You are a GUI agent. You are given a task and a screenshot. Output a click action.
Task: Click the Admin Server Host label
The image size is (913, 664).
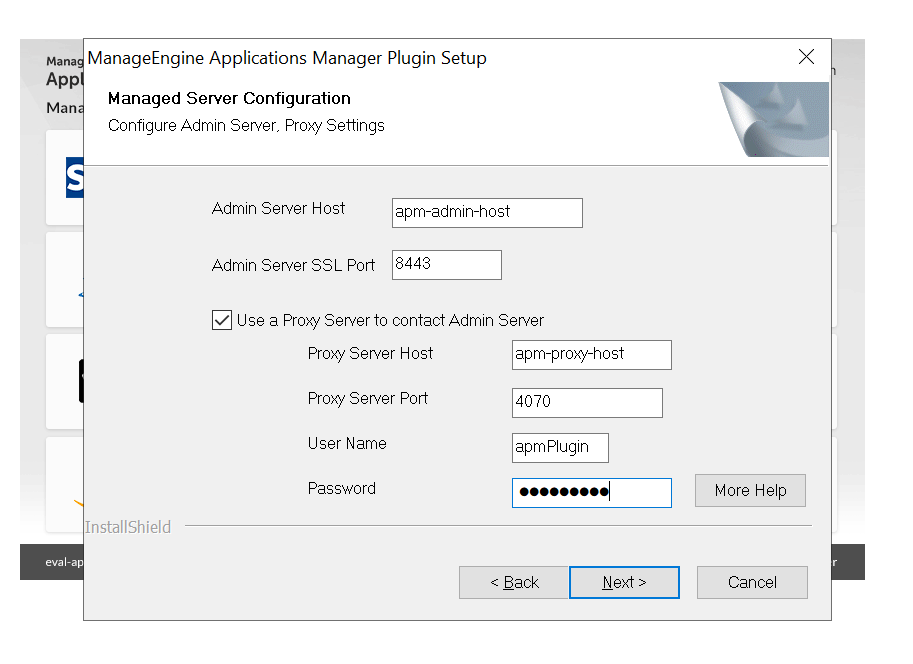pos(278,208)
